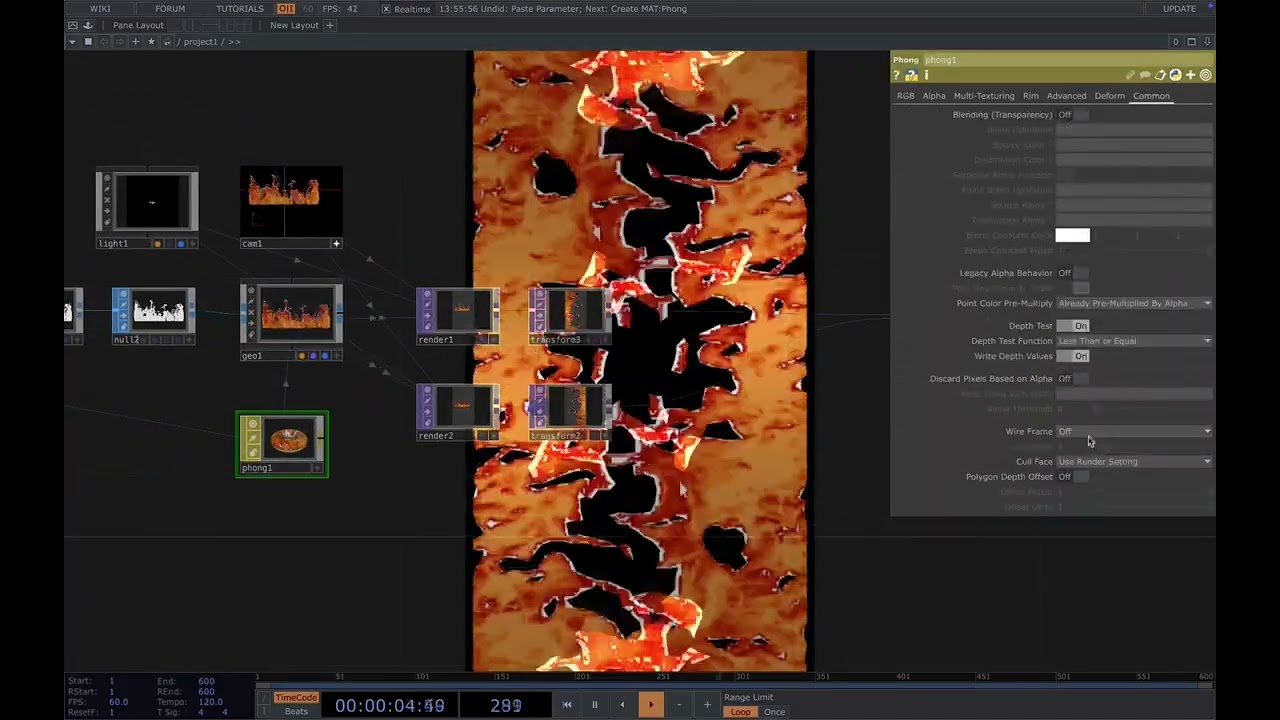Open pane menu arrow at top right

click(1207, 42)
